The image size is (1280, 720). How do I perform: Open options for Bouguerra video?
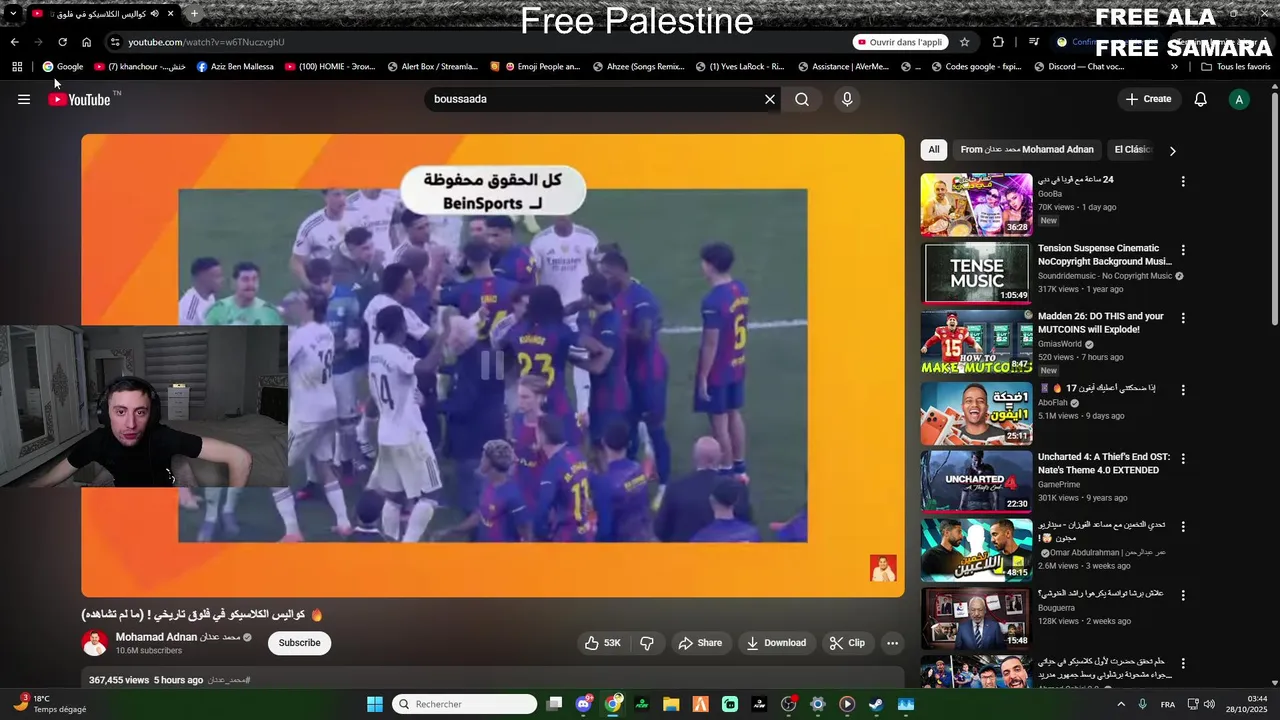coord(1183,595)
